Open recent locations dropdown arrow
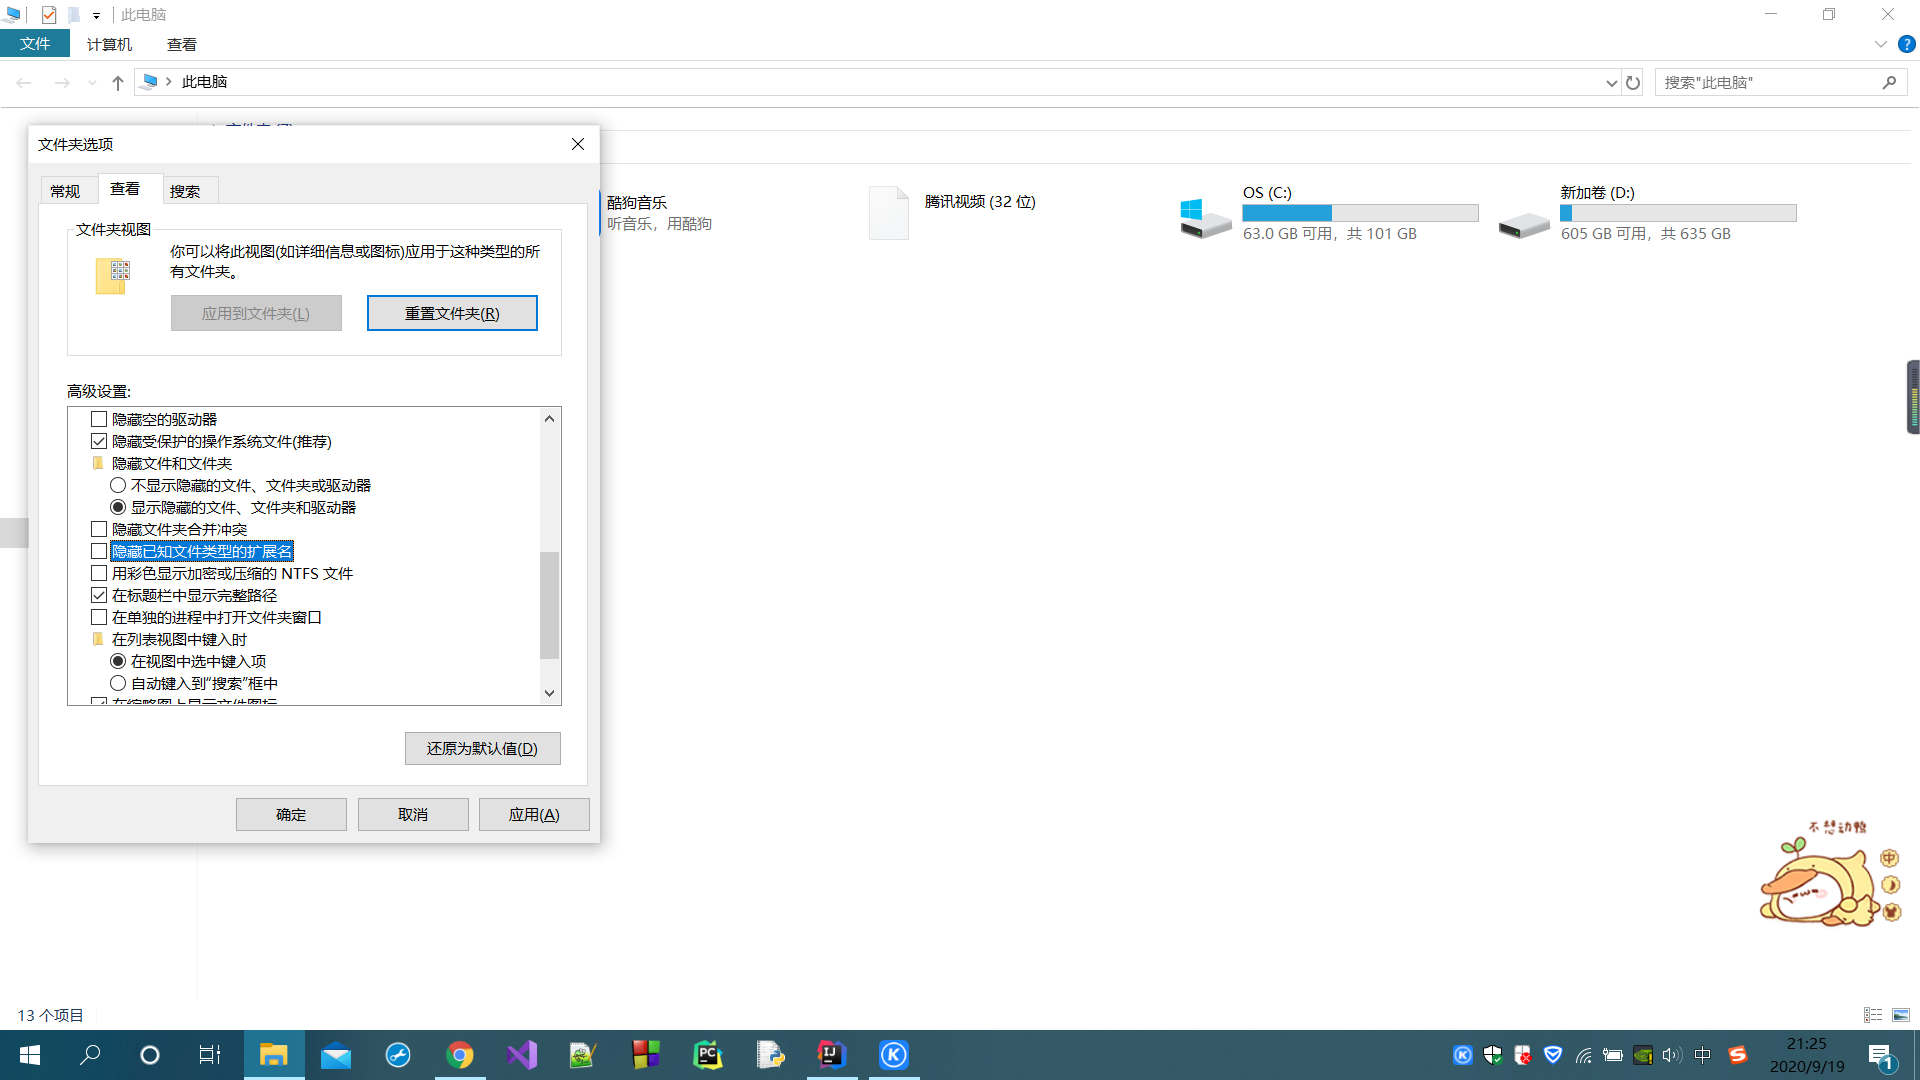 (92, 83)
